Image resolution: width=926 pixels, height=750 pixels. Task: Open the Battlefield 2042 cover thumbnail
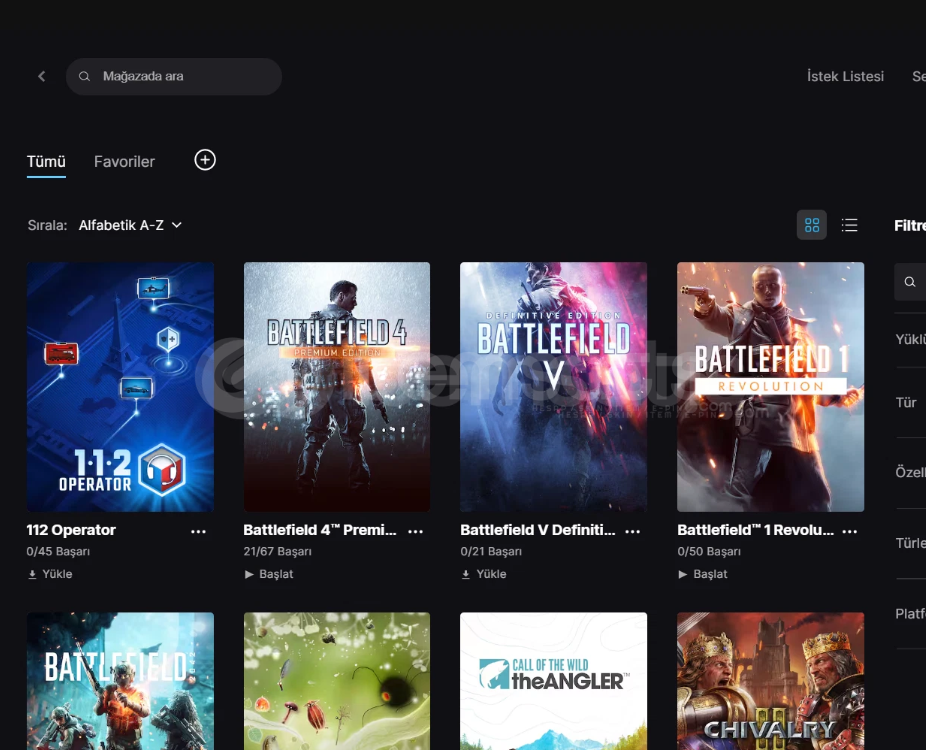pyautogui.click(x=120, y=681)
